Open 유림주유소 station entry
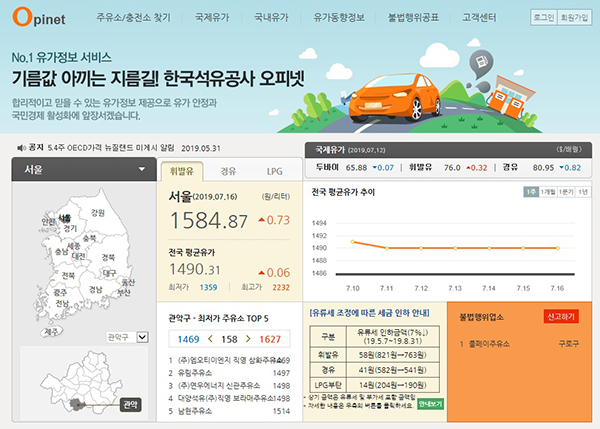 (x=229, y=373)
